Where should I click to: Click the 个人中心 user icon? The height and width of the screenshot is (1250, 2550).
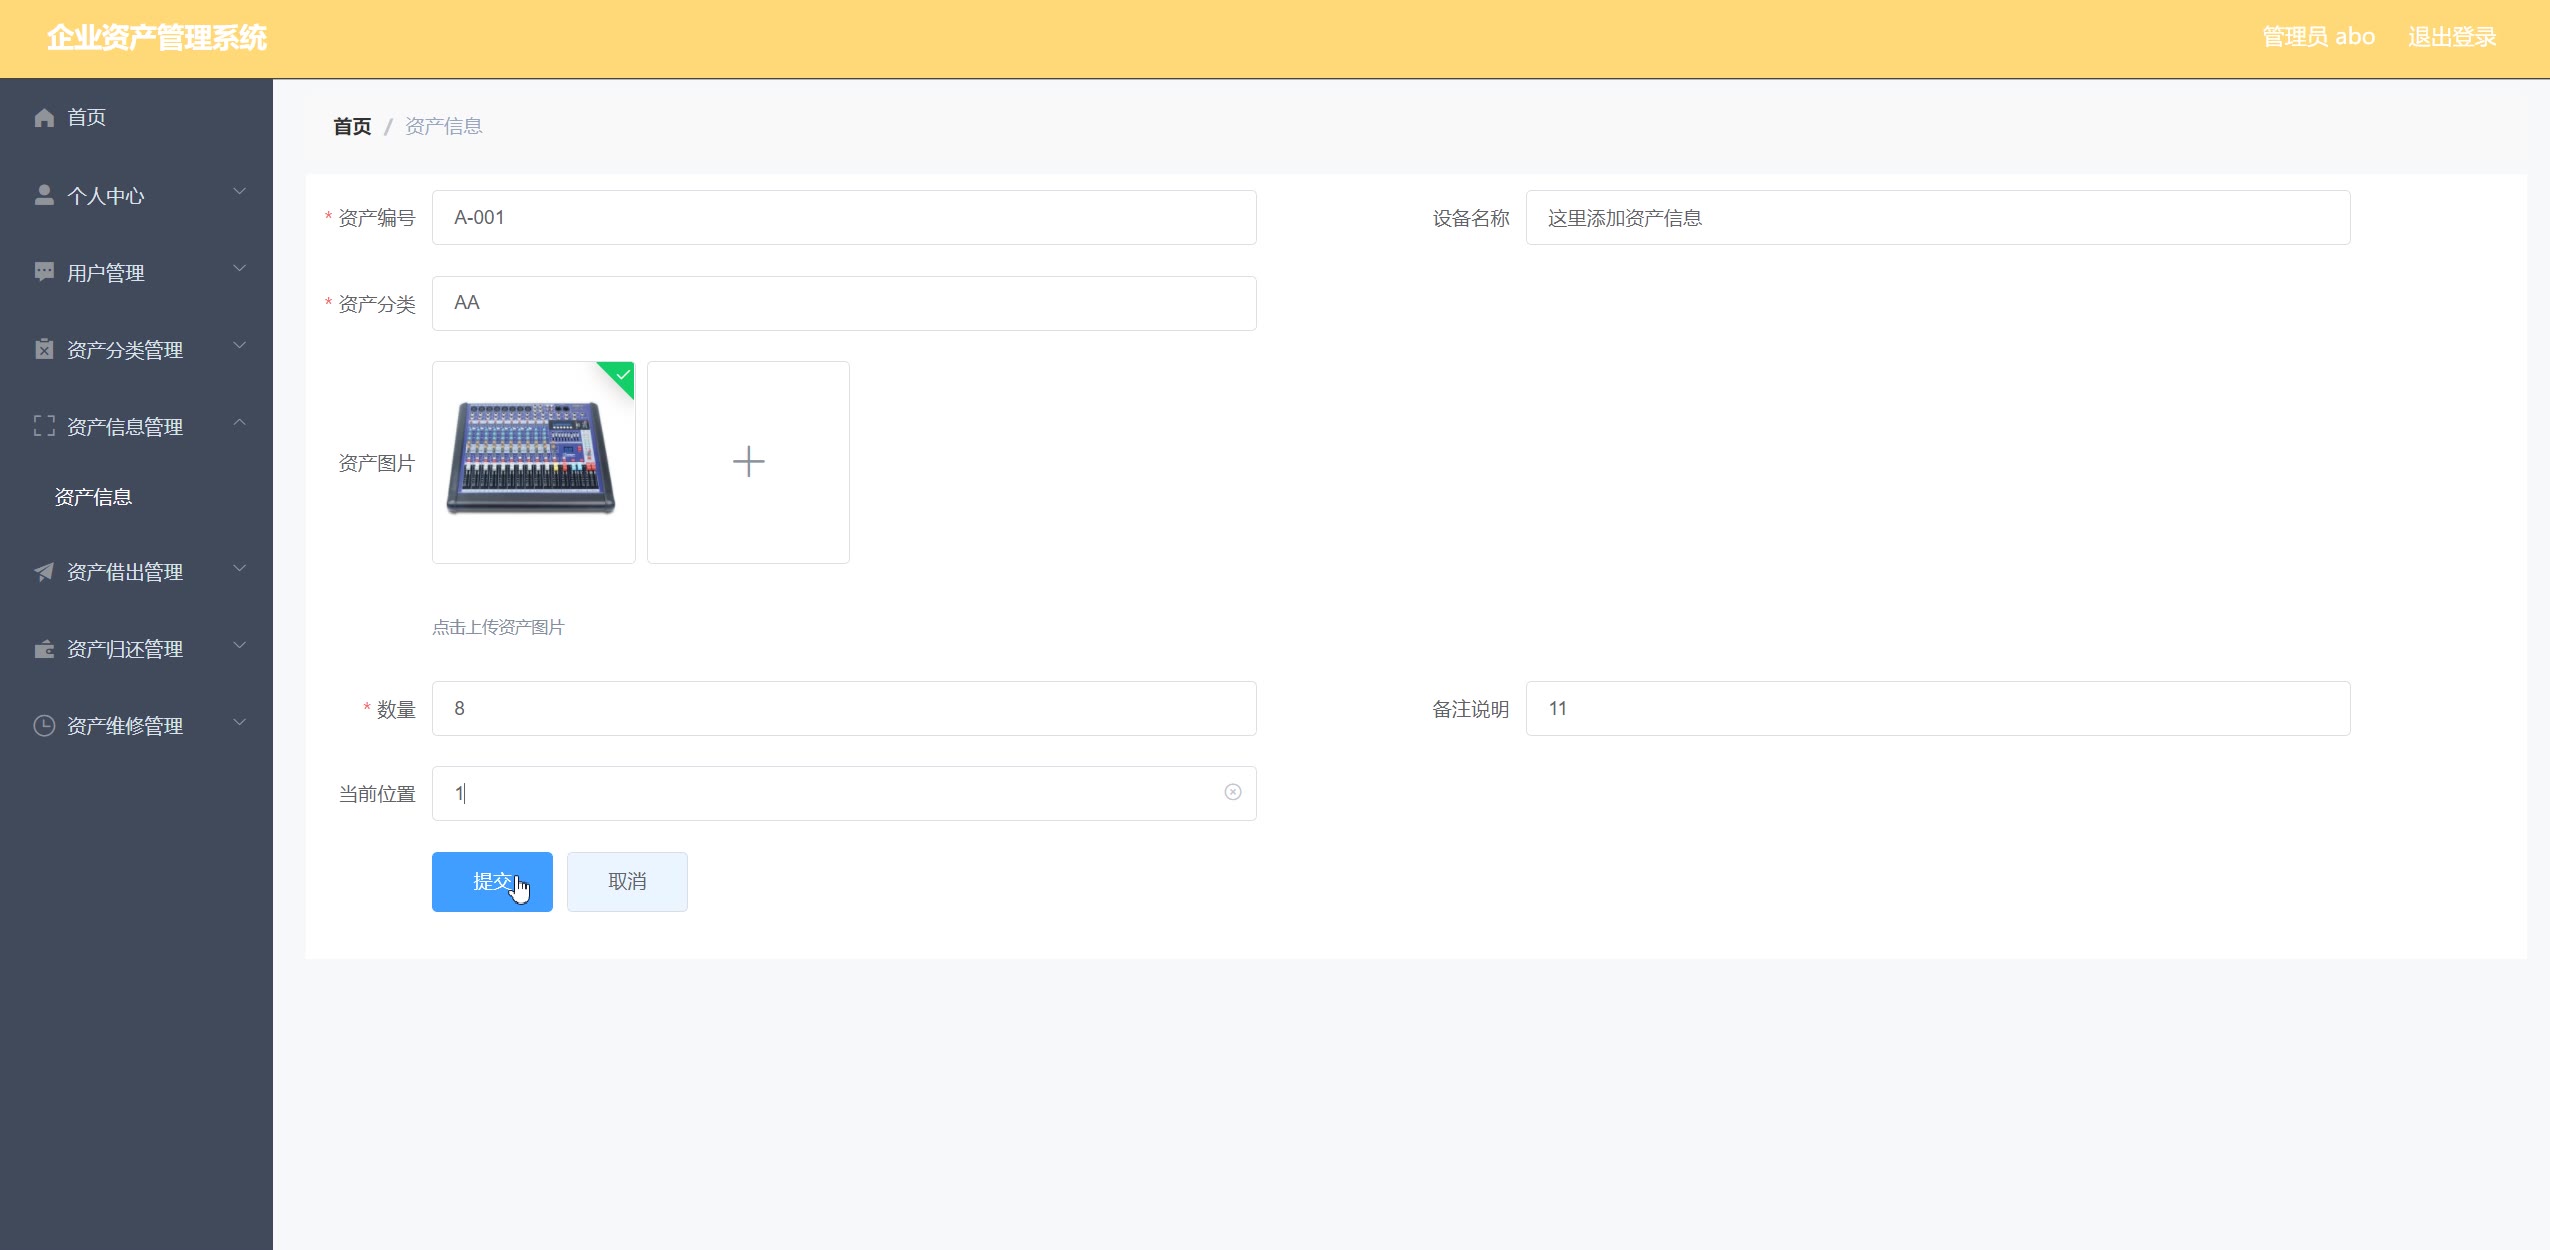(44, 195)
